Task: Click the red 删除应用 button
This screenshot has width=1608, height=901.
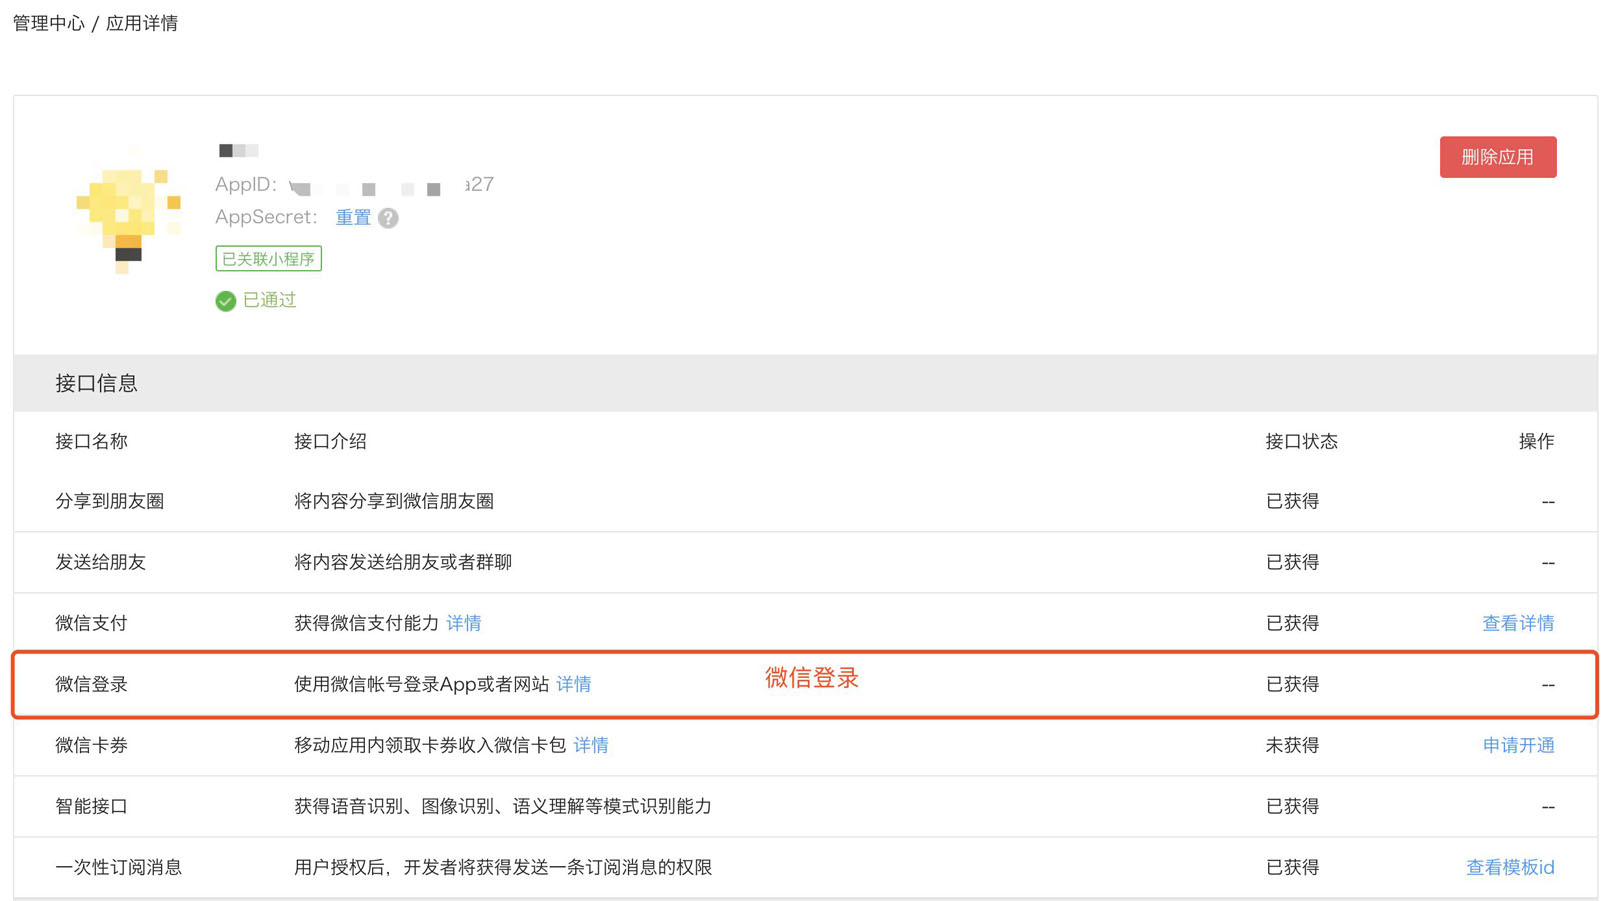Action: 1497,157
